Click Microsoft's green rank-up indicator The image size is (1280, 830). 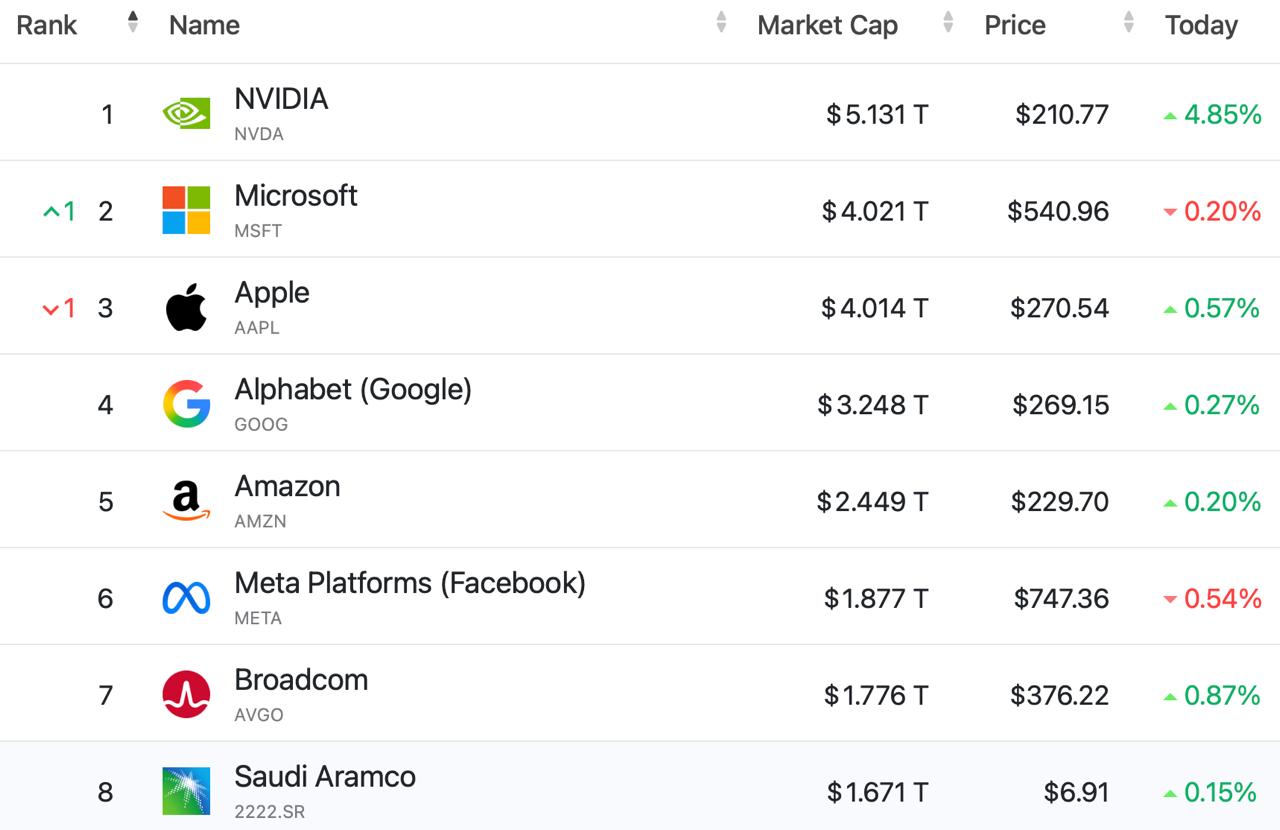coord(59,211)
